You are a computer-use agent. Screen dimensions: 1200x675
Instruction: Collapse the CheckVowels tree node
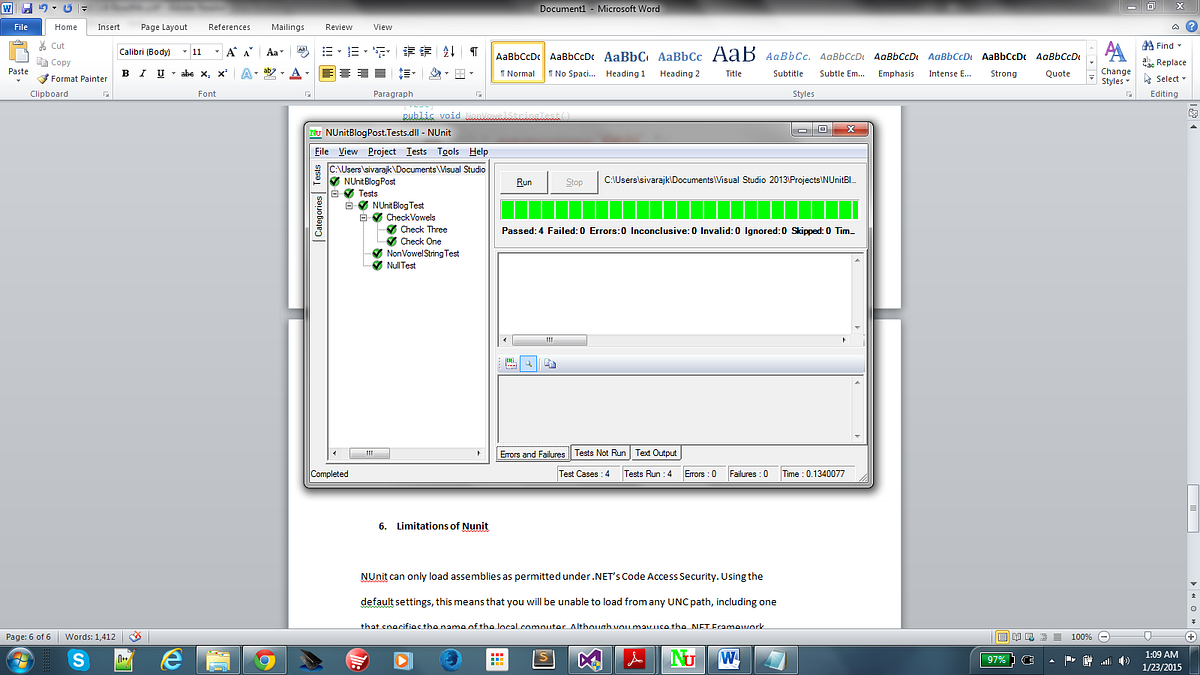[364, 218]
